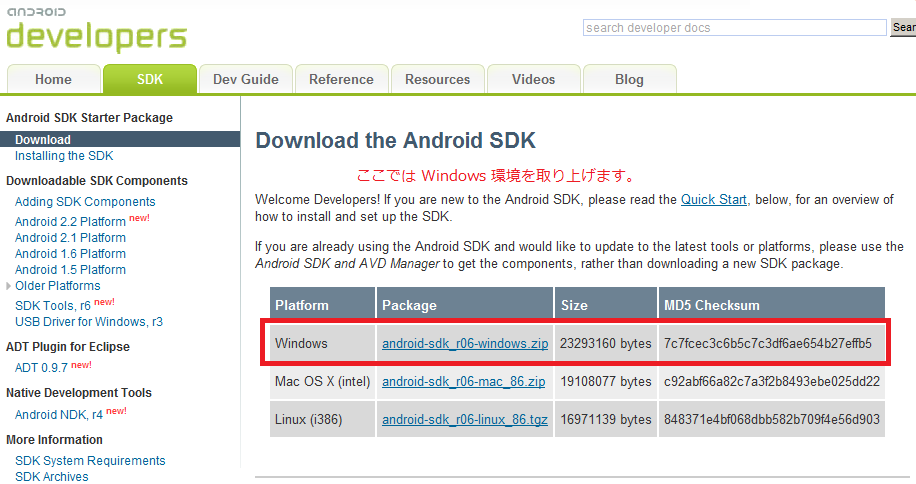The image size is (916, 484).
Task: Click the Mac OS X (intel) cell
Action: click(322, 382)
